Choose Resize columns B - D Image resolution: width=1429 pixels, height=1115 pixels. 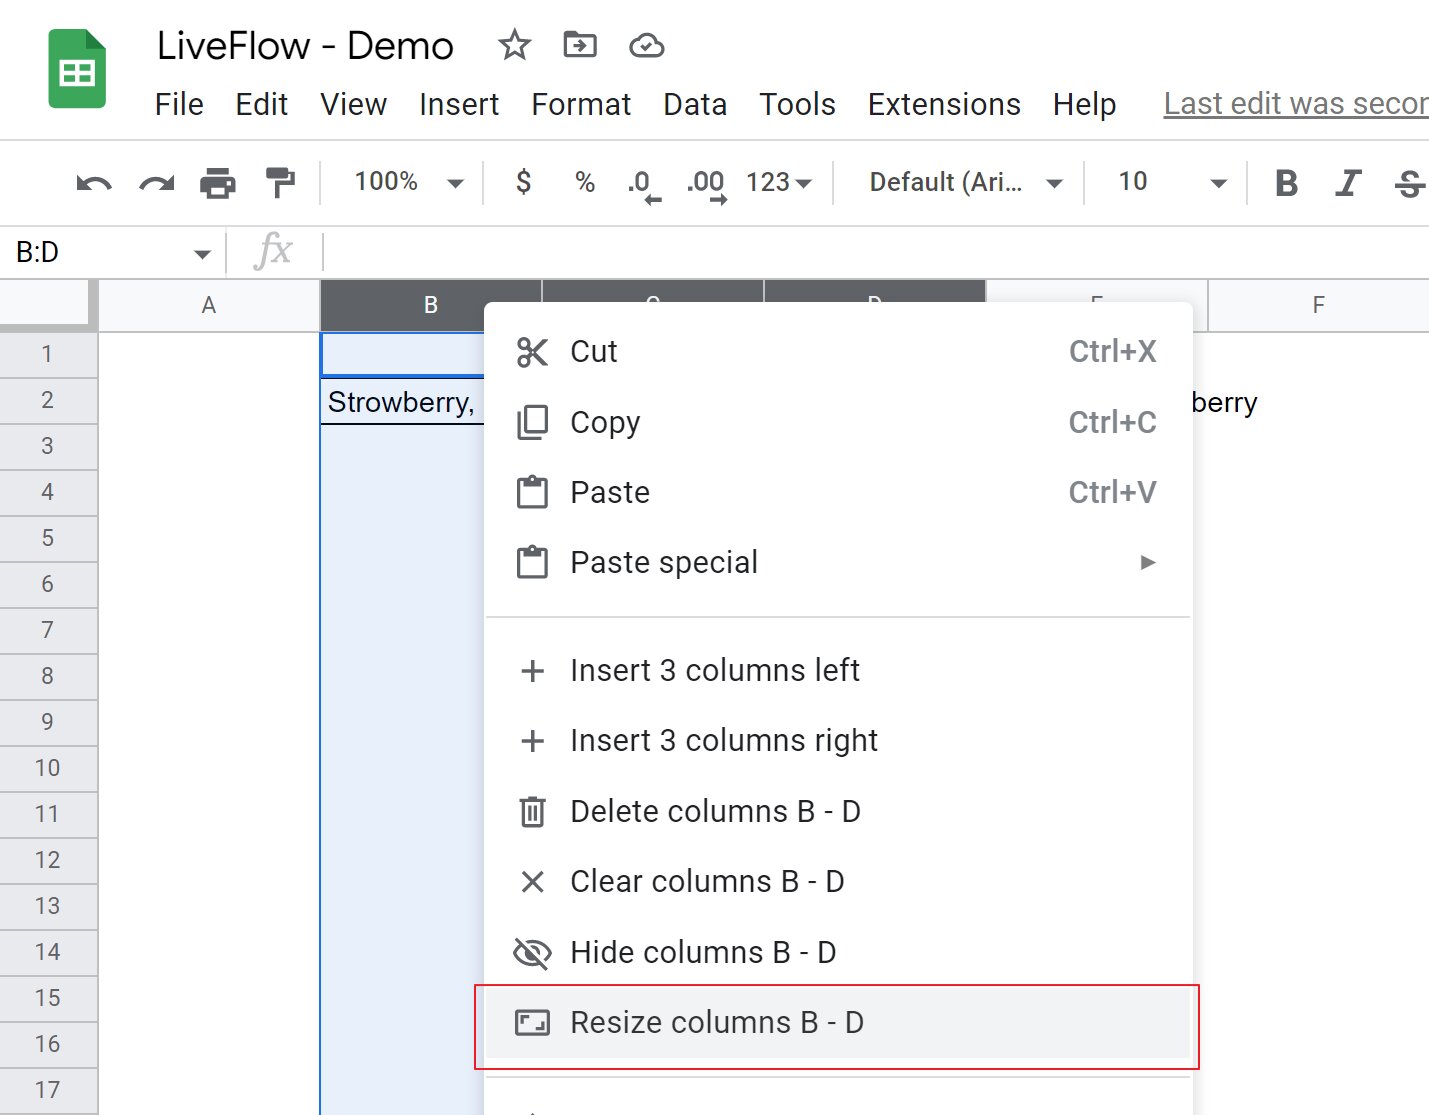716,1022
